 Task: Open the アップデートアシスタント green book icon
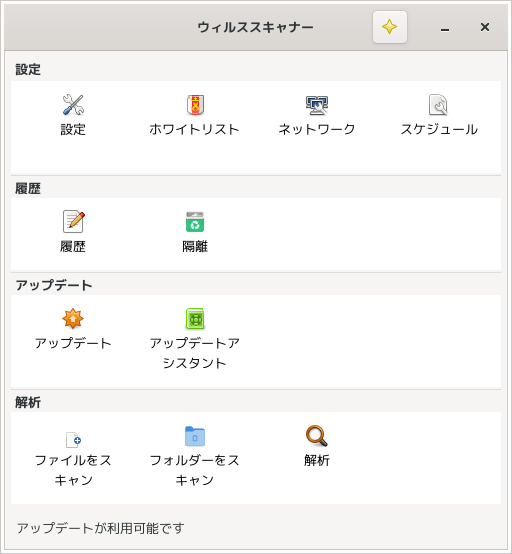pyautogui.click(x=195, y=318)
